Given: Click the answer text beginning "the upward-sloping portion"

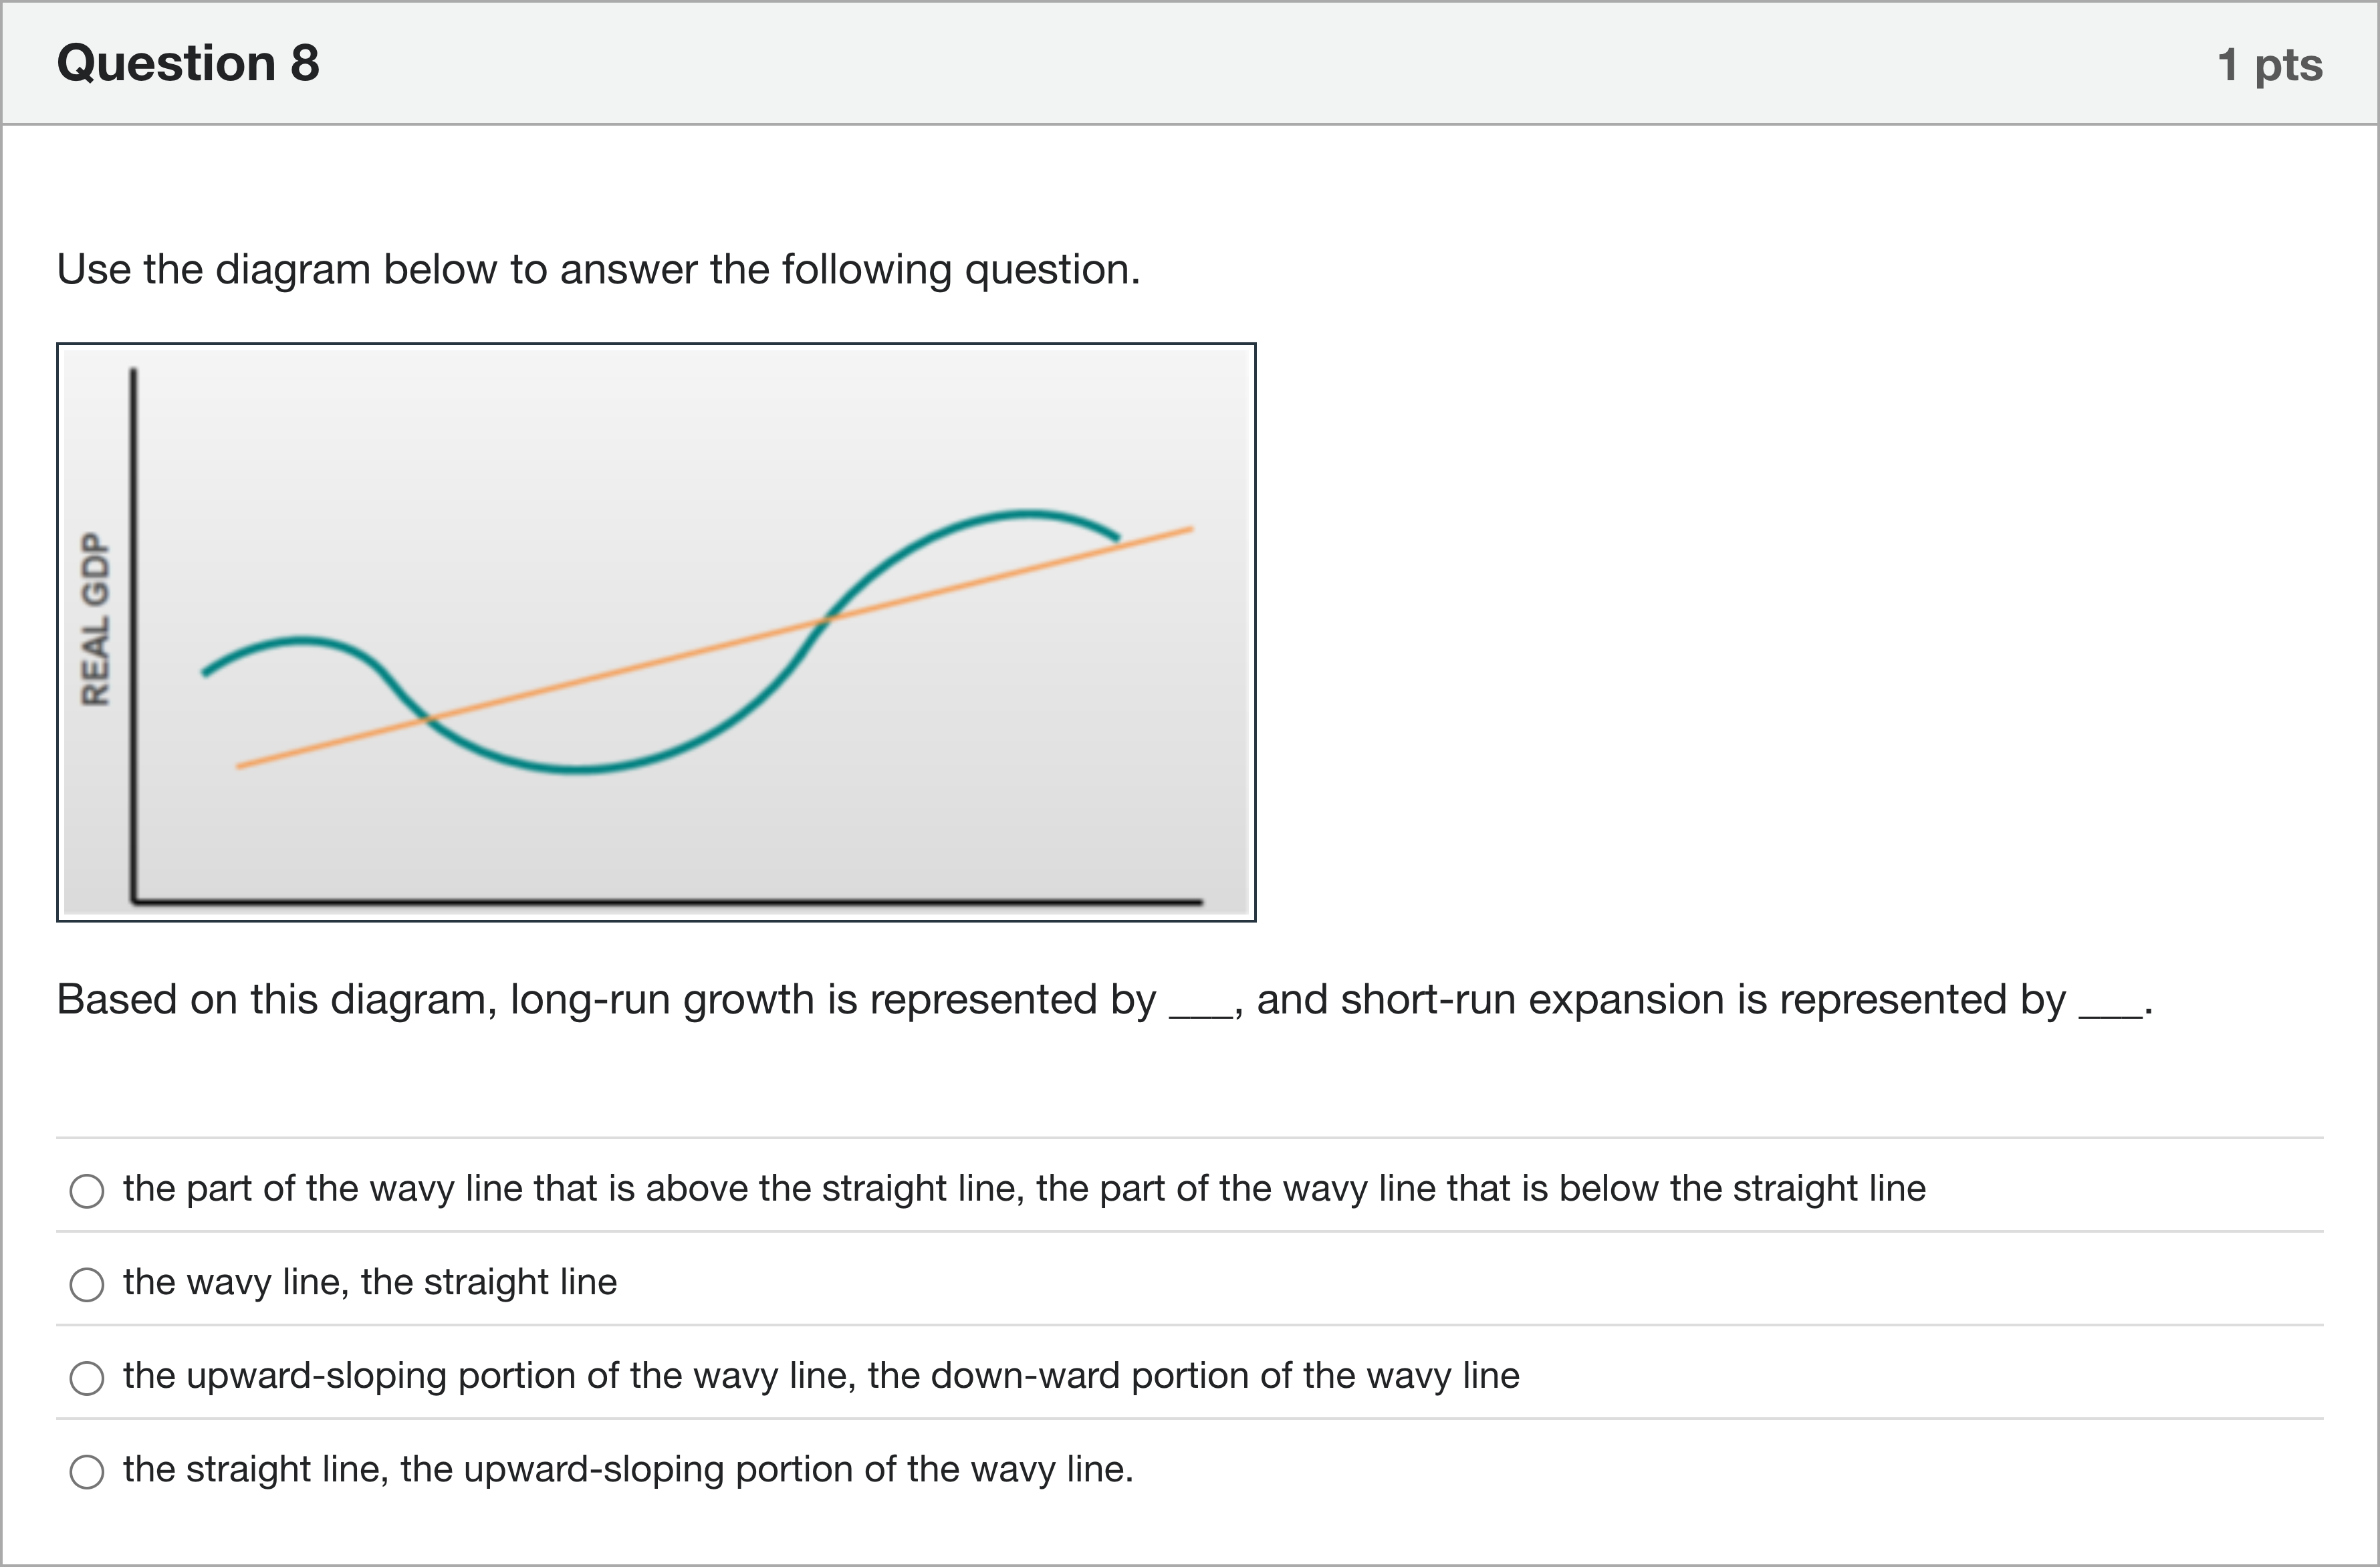Looking at the screenshot, I should point(820,1376).
